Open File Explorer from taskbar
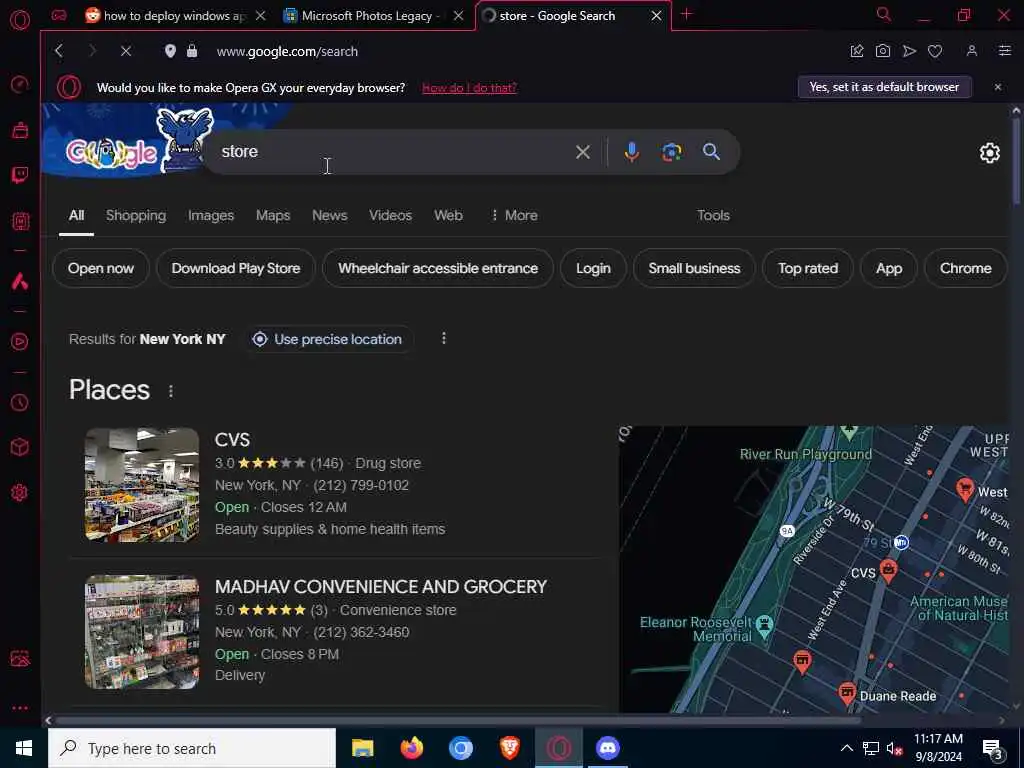The image size is (1024, 768). [362, 748]
